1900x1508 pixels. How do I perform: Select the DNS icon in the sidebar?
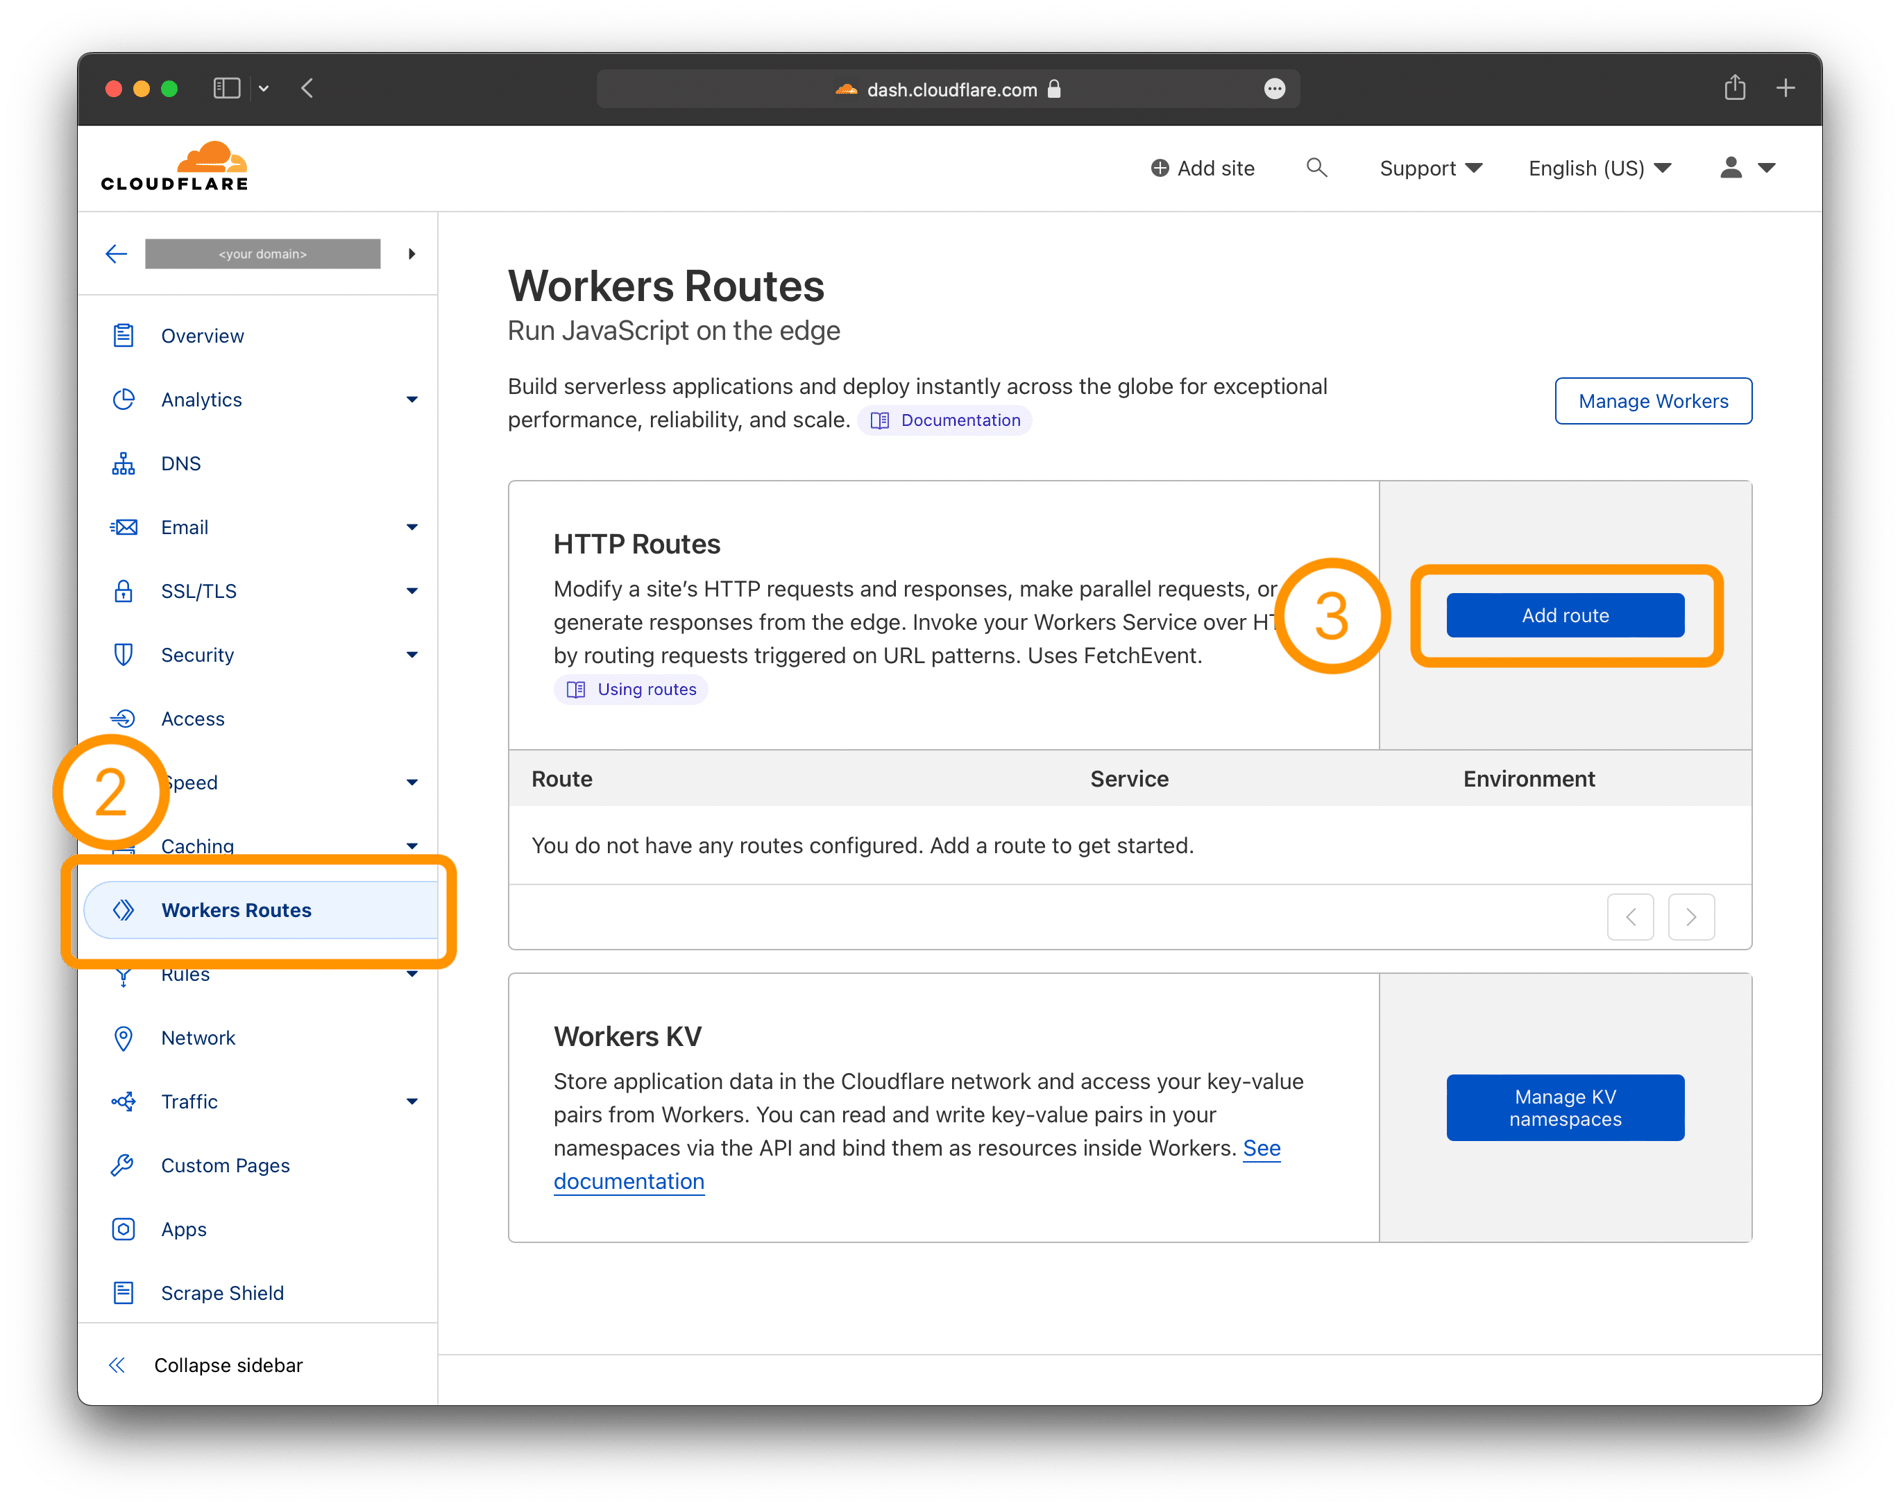point(123,463)
